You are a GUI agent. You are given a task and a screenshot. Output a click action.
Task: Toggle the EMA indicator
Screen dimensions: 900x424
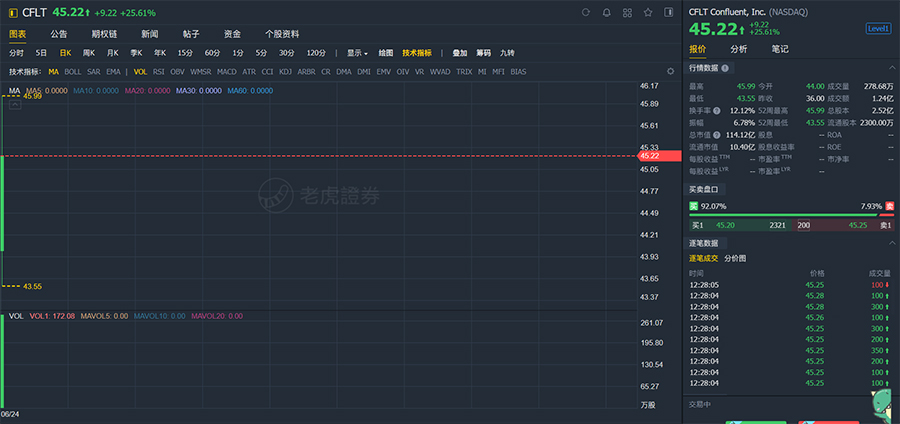[x=113, y=72]
